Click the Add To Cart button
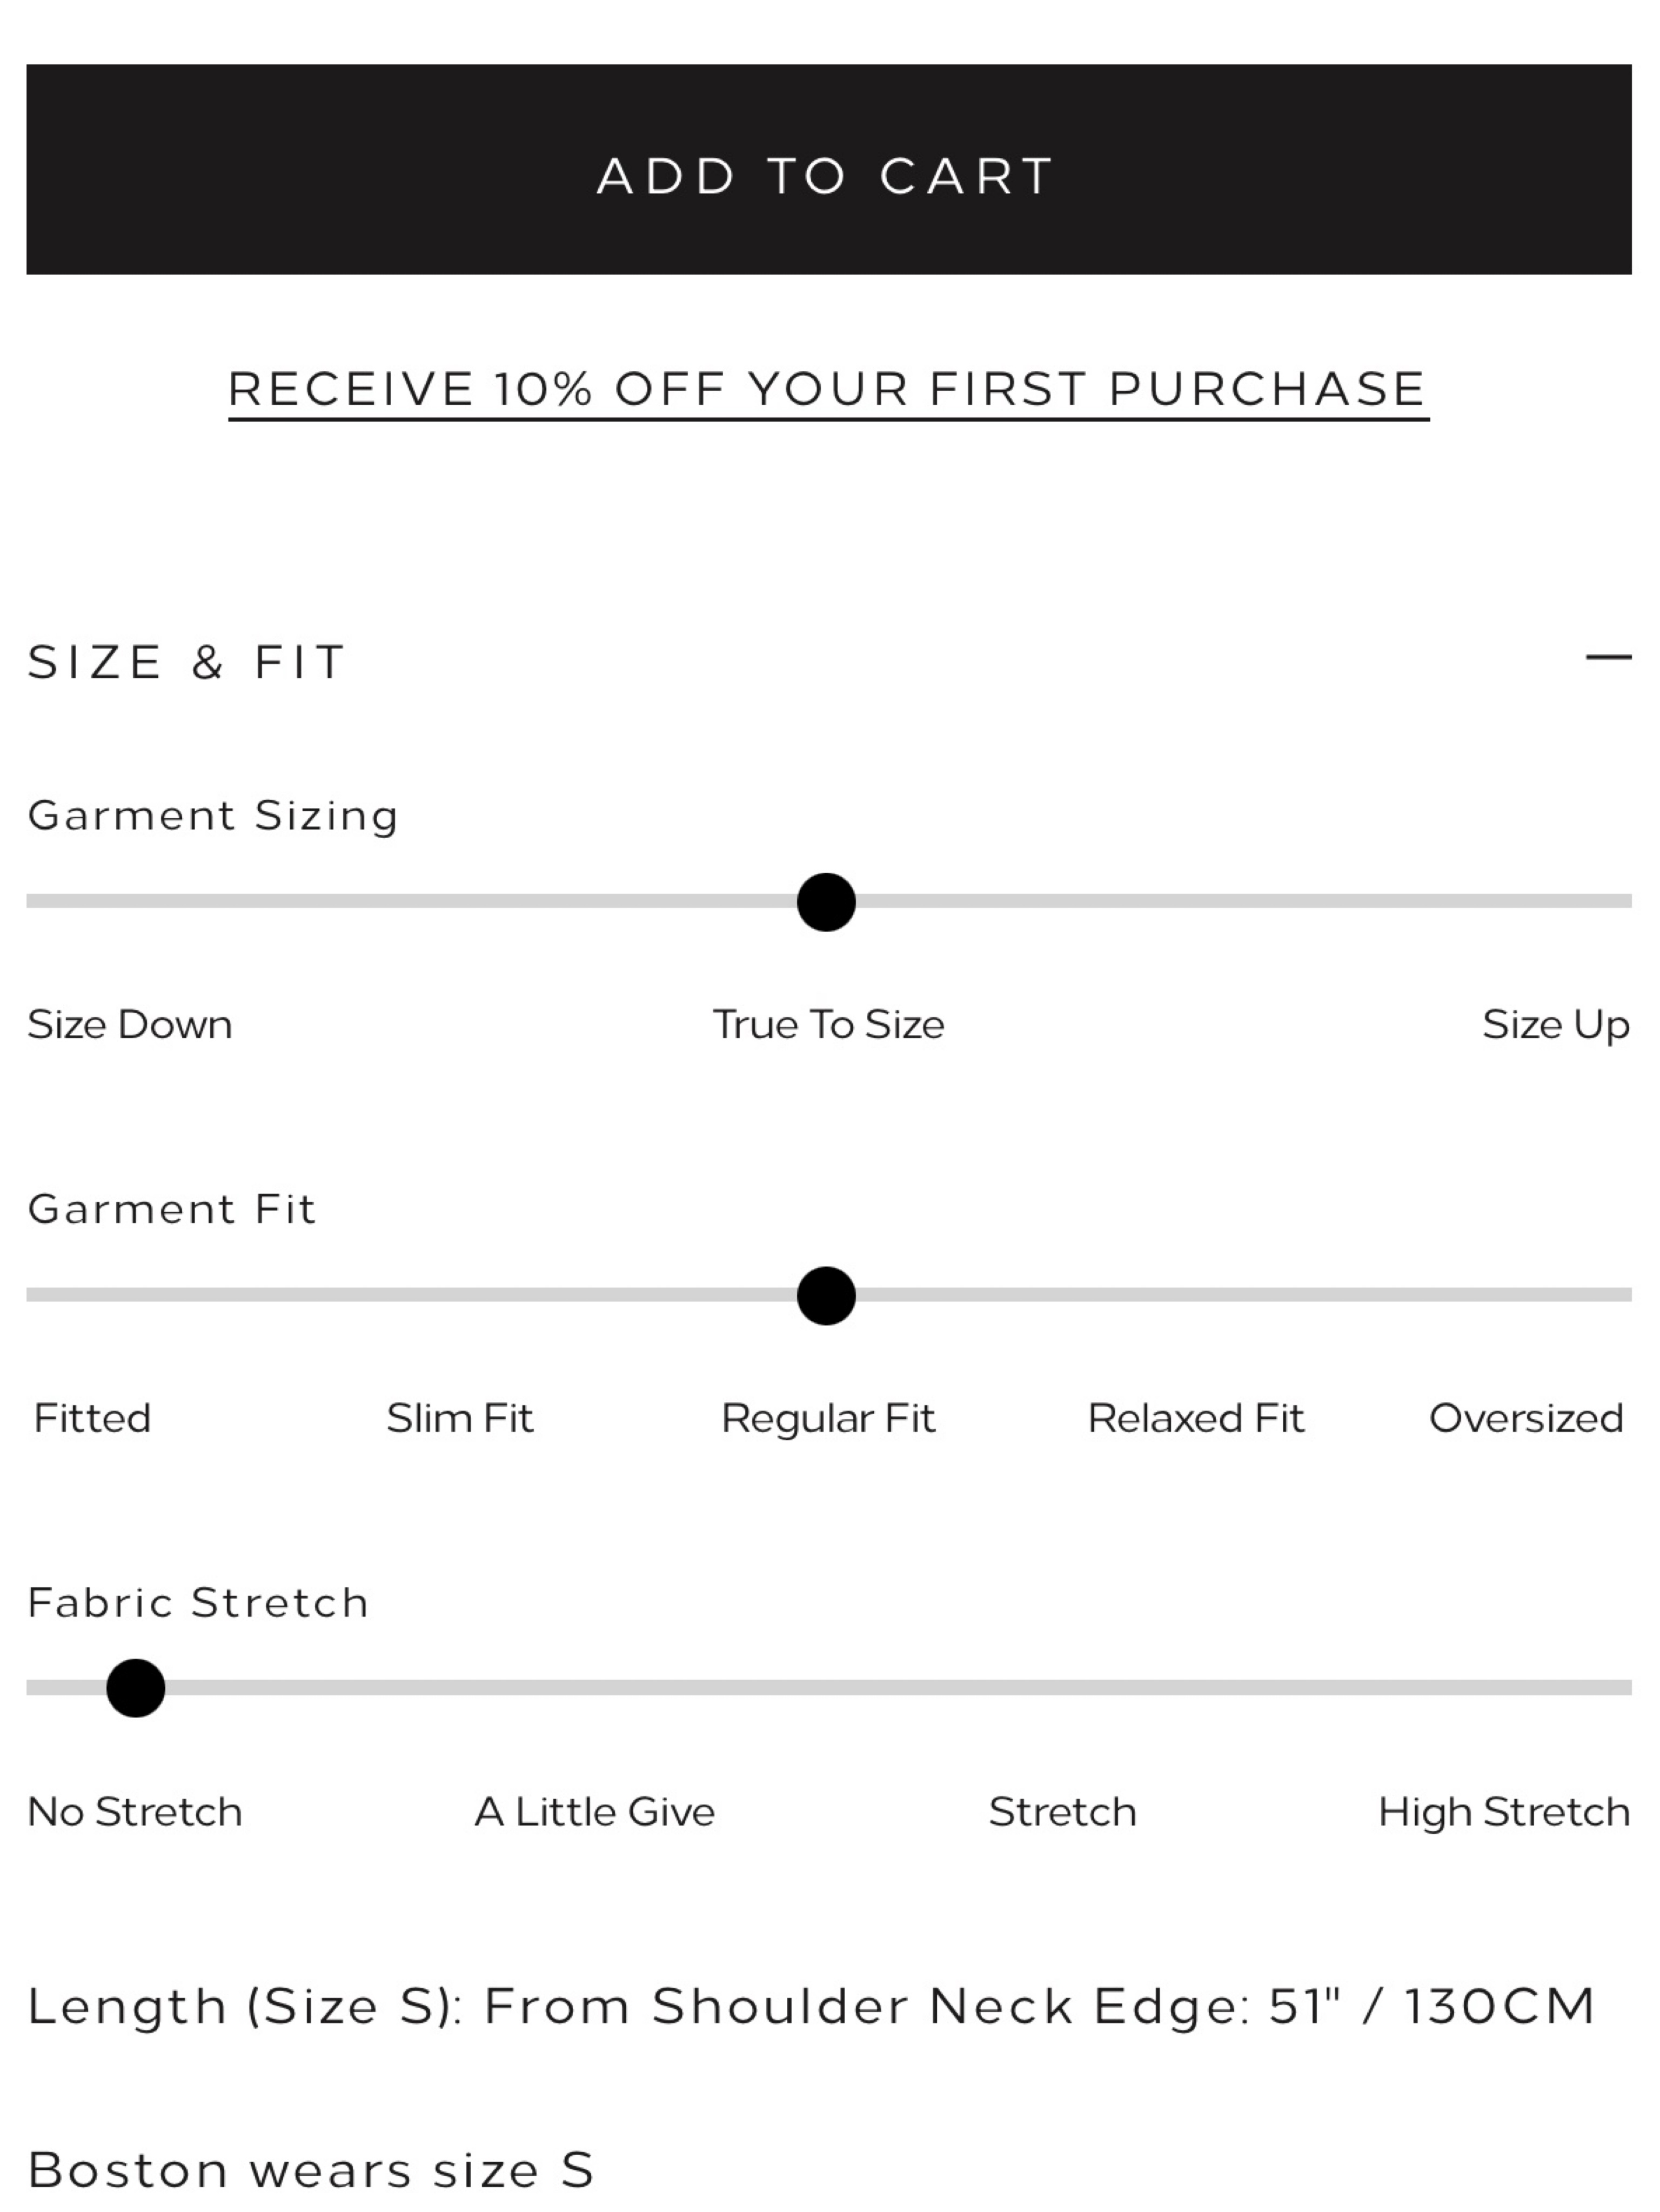The image size is (1660, 2212). pyautogui.click(x=829, y=169)
